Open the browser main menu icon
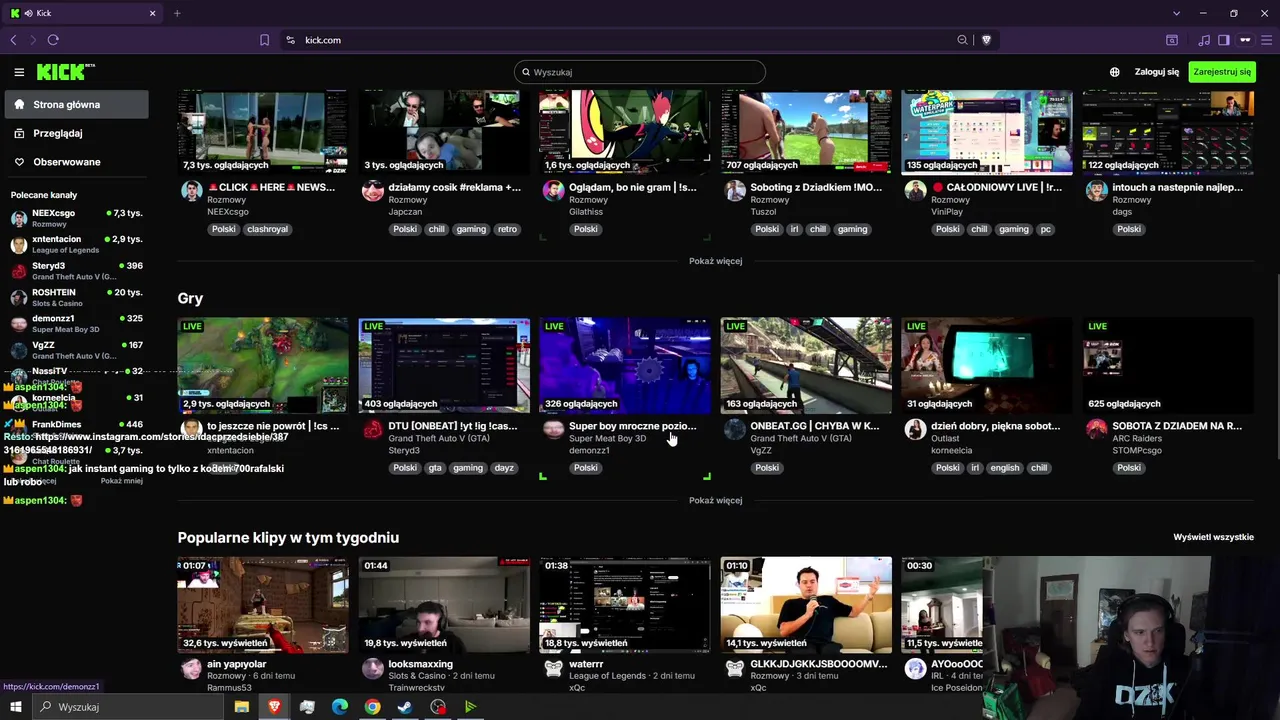Screen dimensions: 1280x720 pos(1266,40)
